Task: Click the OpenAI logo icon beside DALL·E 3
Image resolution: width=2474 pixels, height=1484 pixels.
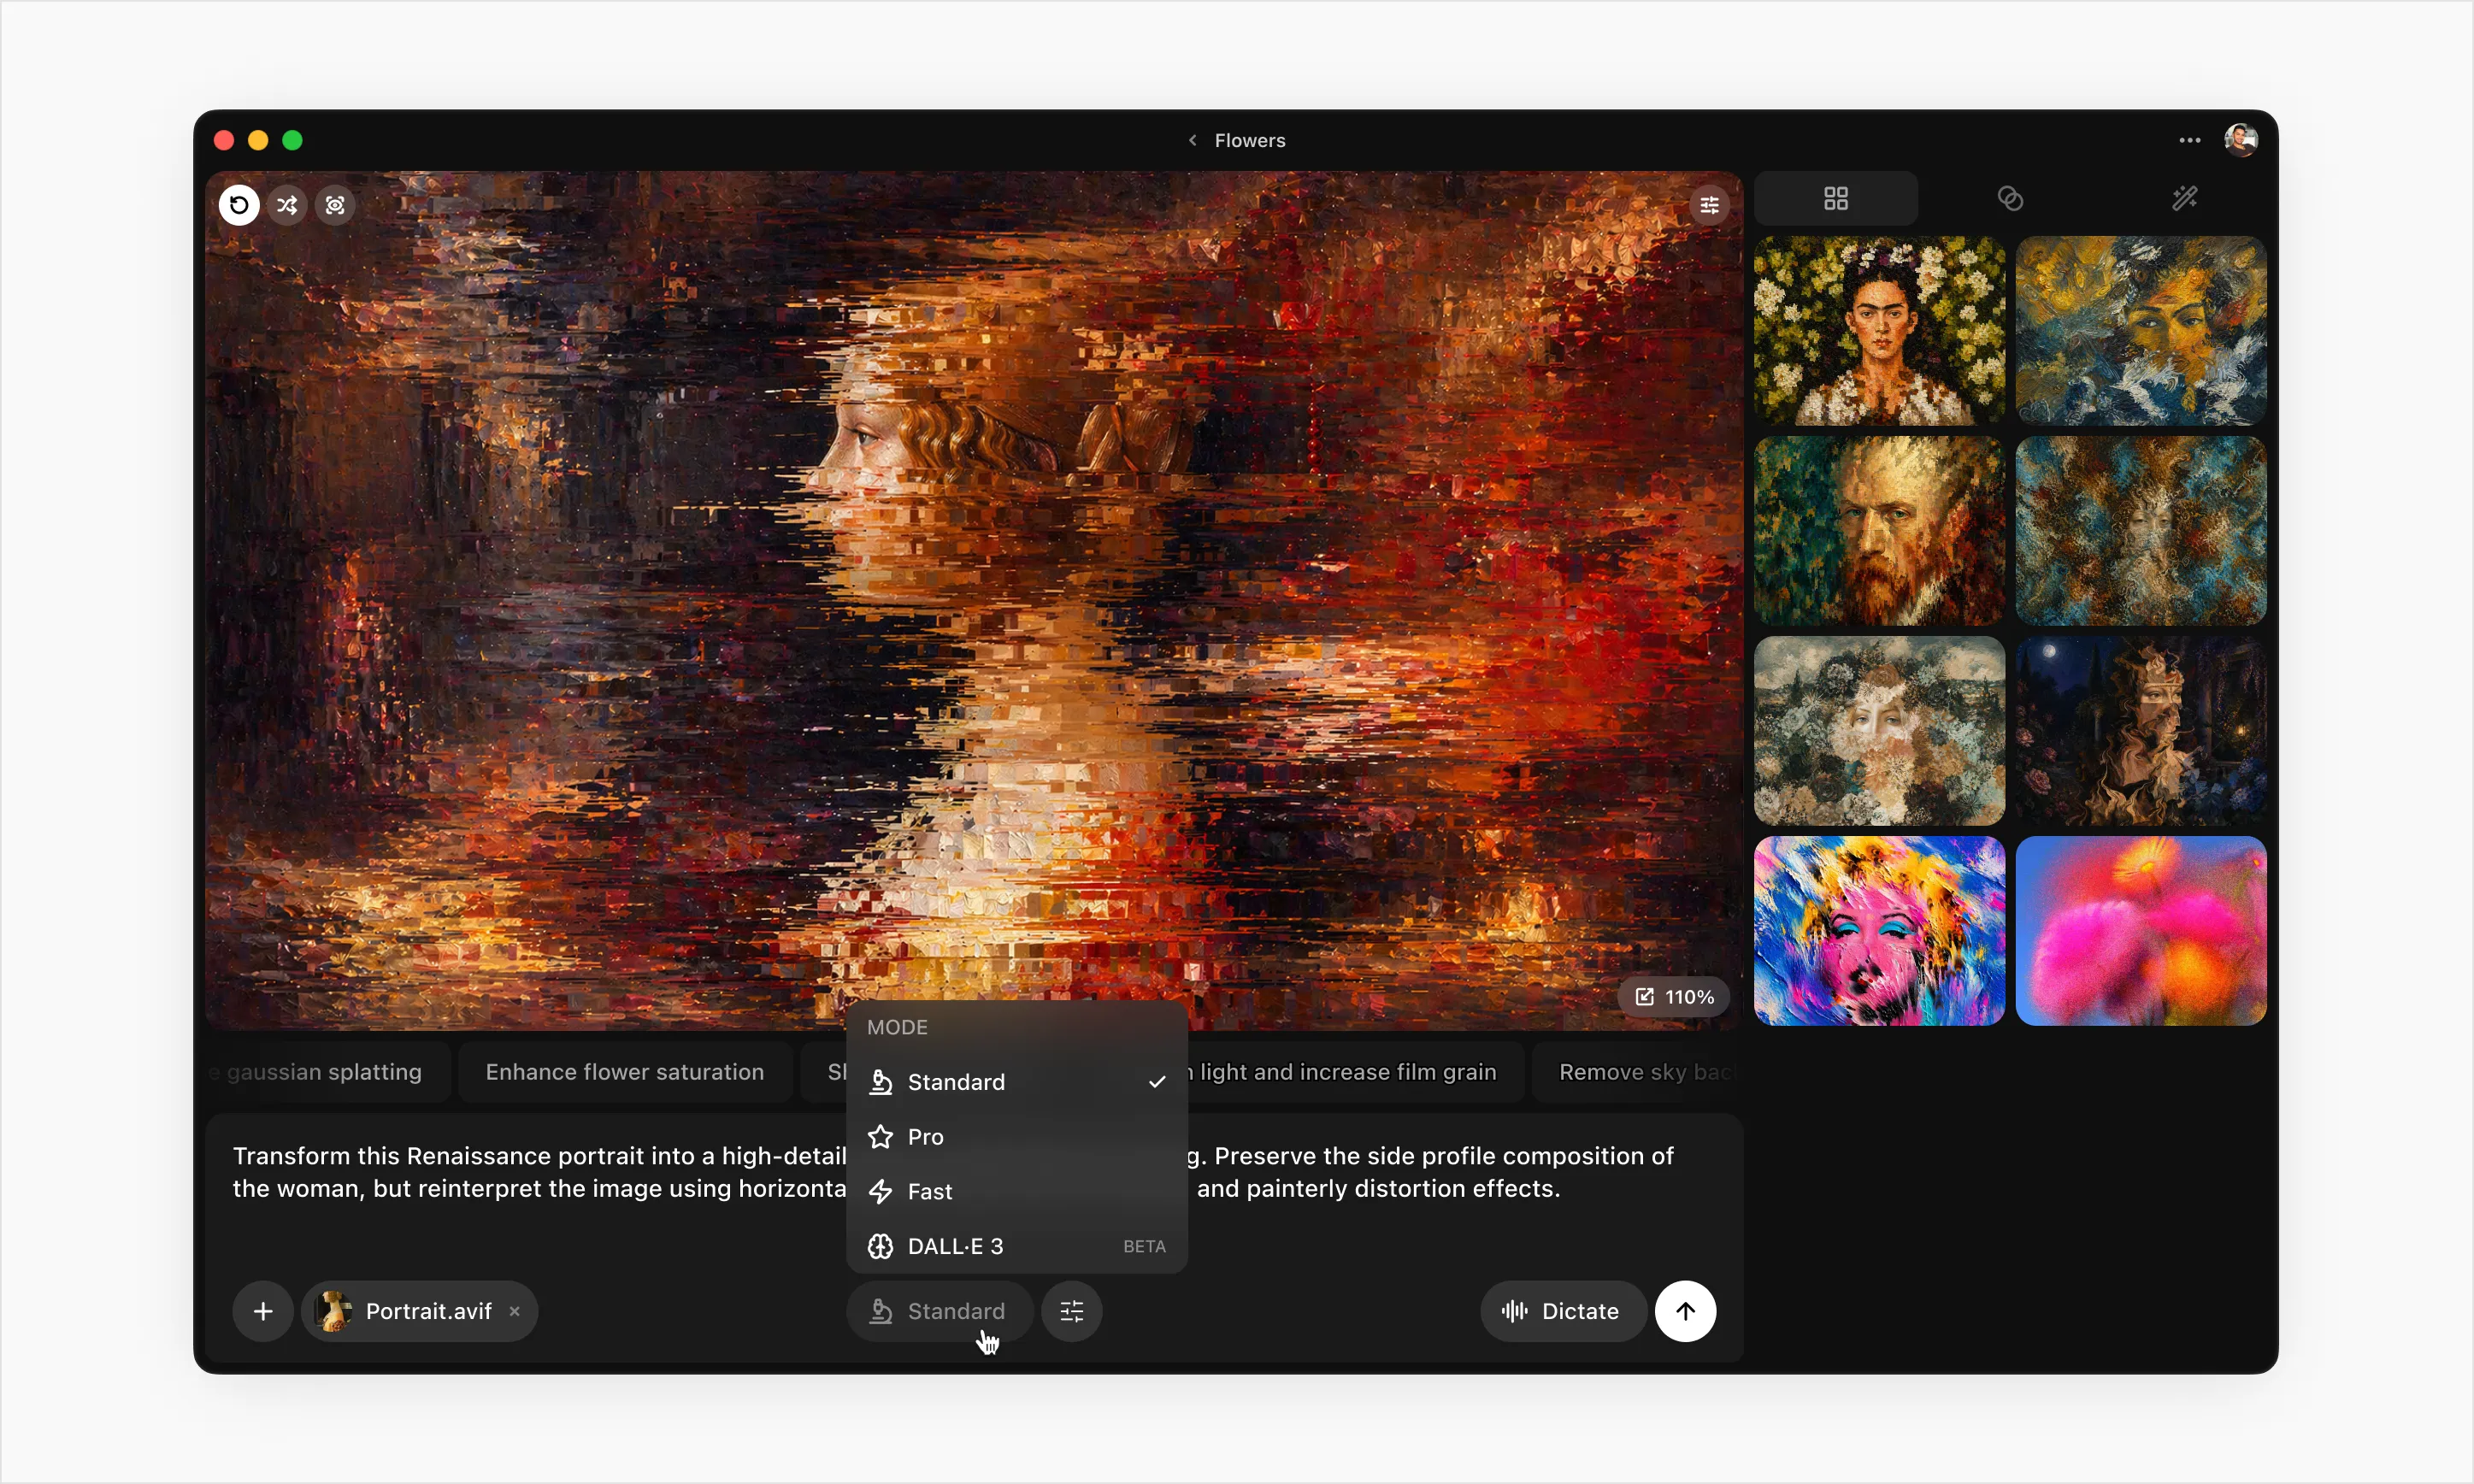Action: point(880,1246)
